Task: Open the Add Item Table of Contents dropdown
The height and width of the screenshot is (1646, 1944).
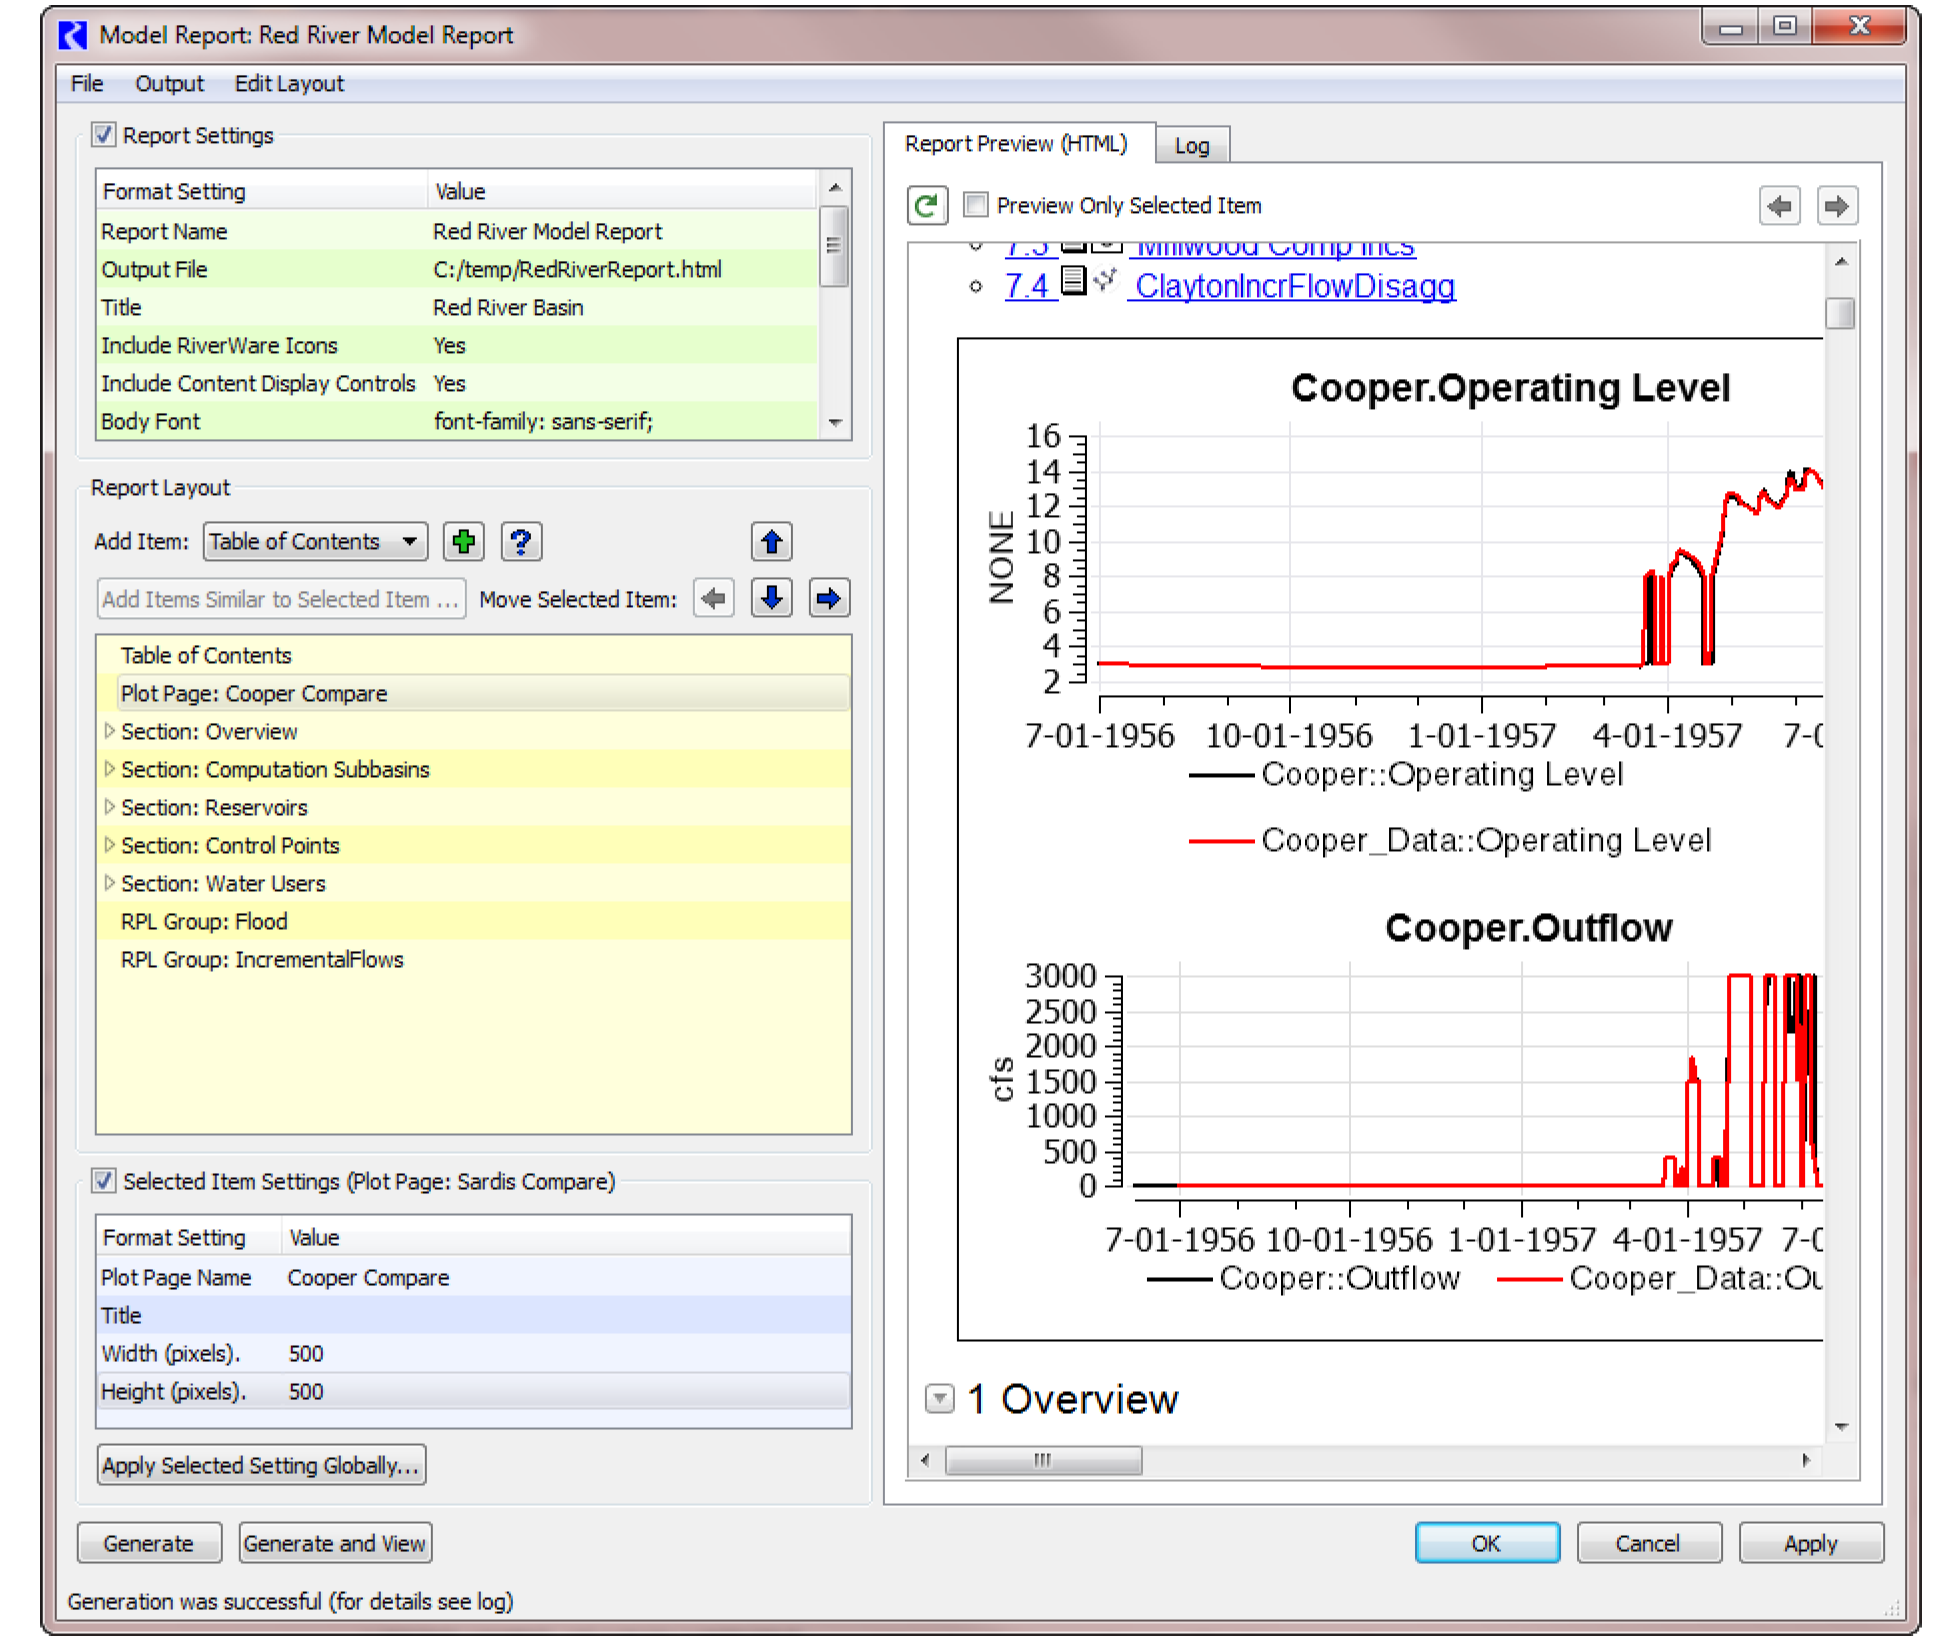Action: pos(315,542)
